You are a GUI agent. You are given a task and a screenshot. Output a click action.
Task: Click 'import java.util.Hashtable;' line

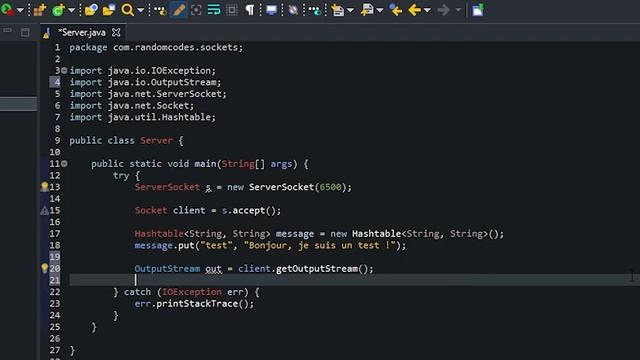(142, 117)
